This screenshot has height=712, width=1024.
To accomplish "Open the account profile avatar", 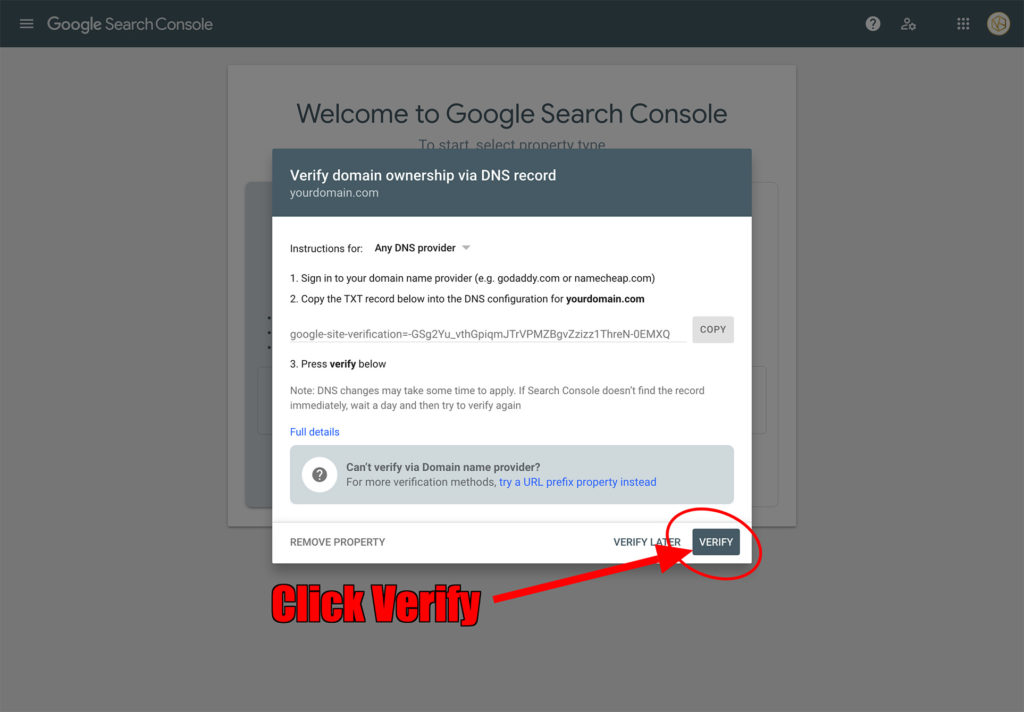I will [998, 24].
